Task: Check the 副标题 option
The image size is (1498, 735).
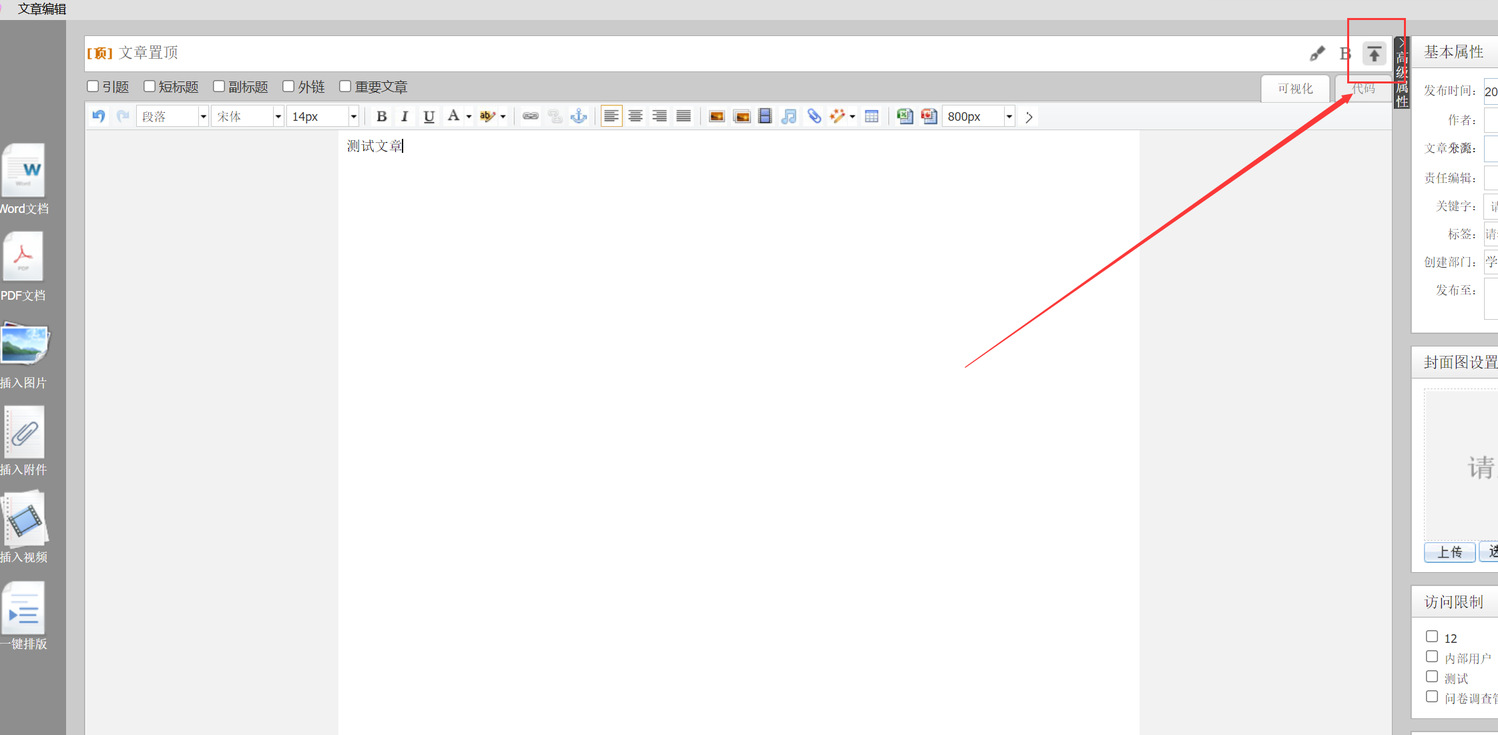Action: pos(219,87)
